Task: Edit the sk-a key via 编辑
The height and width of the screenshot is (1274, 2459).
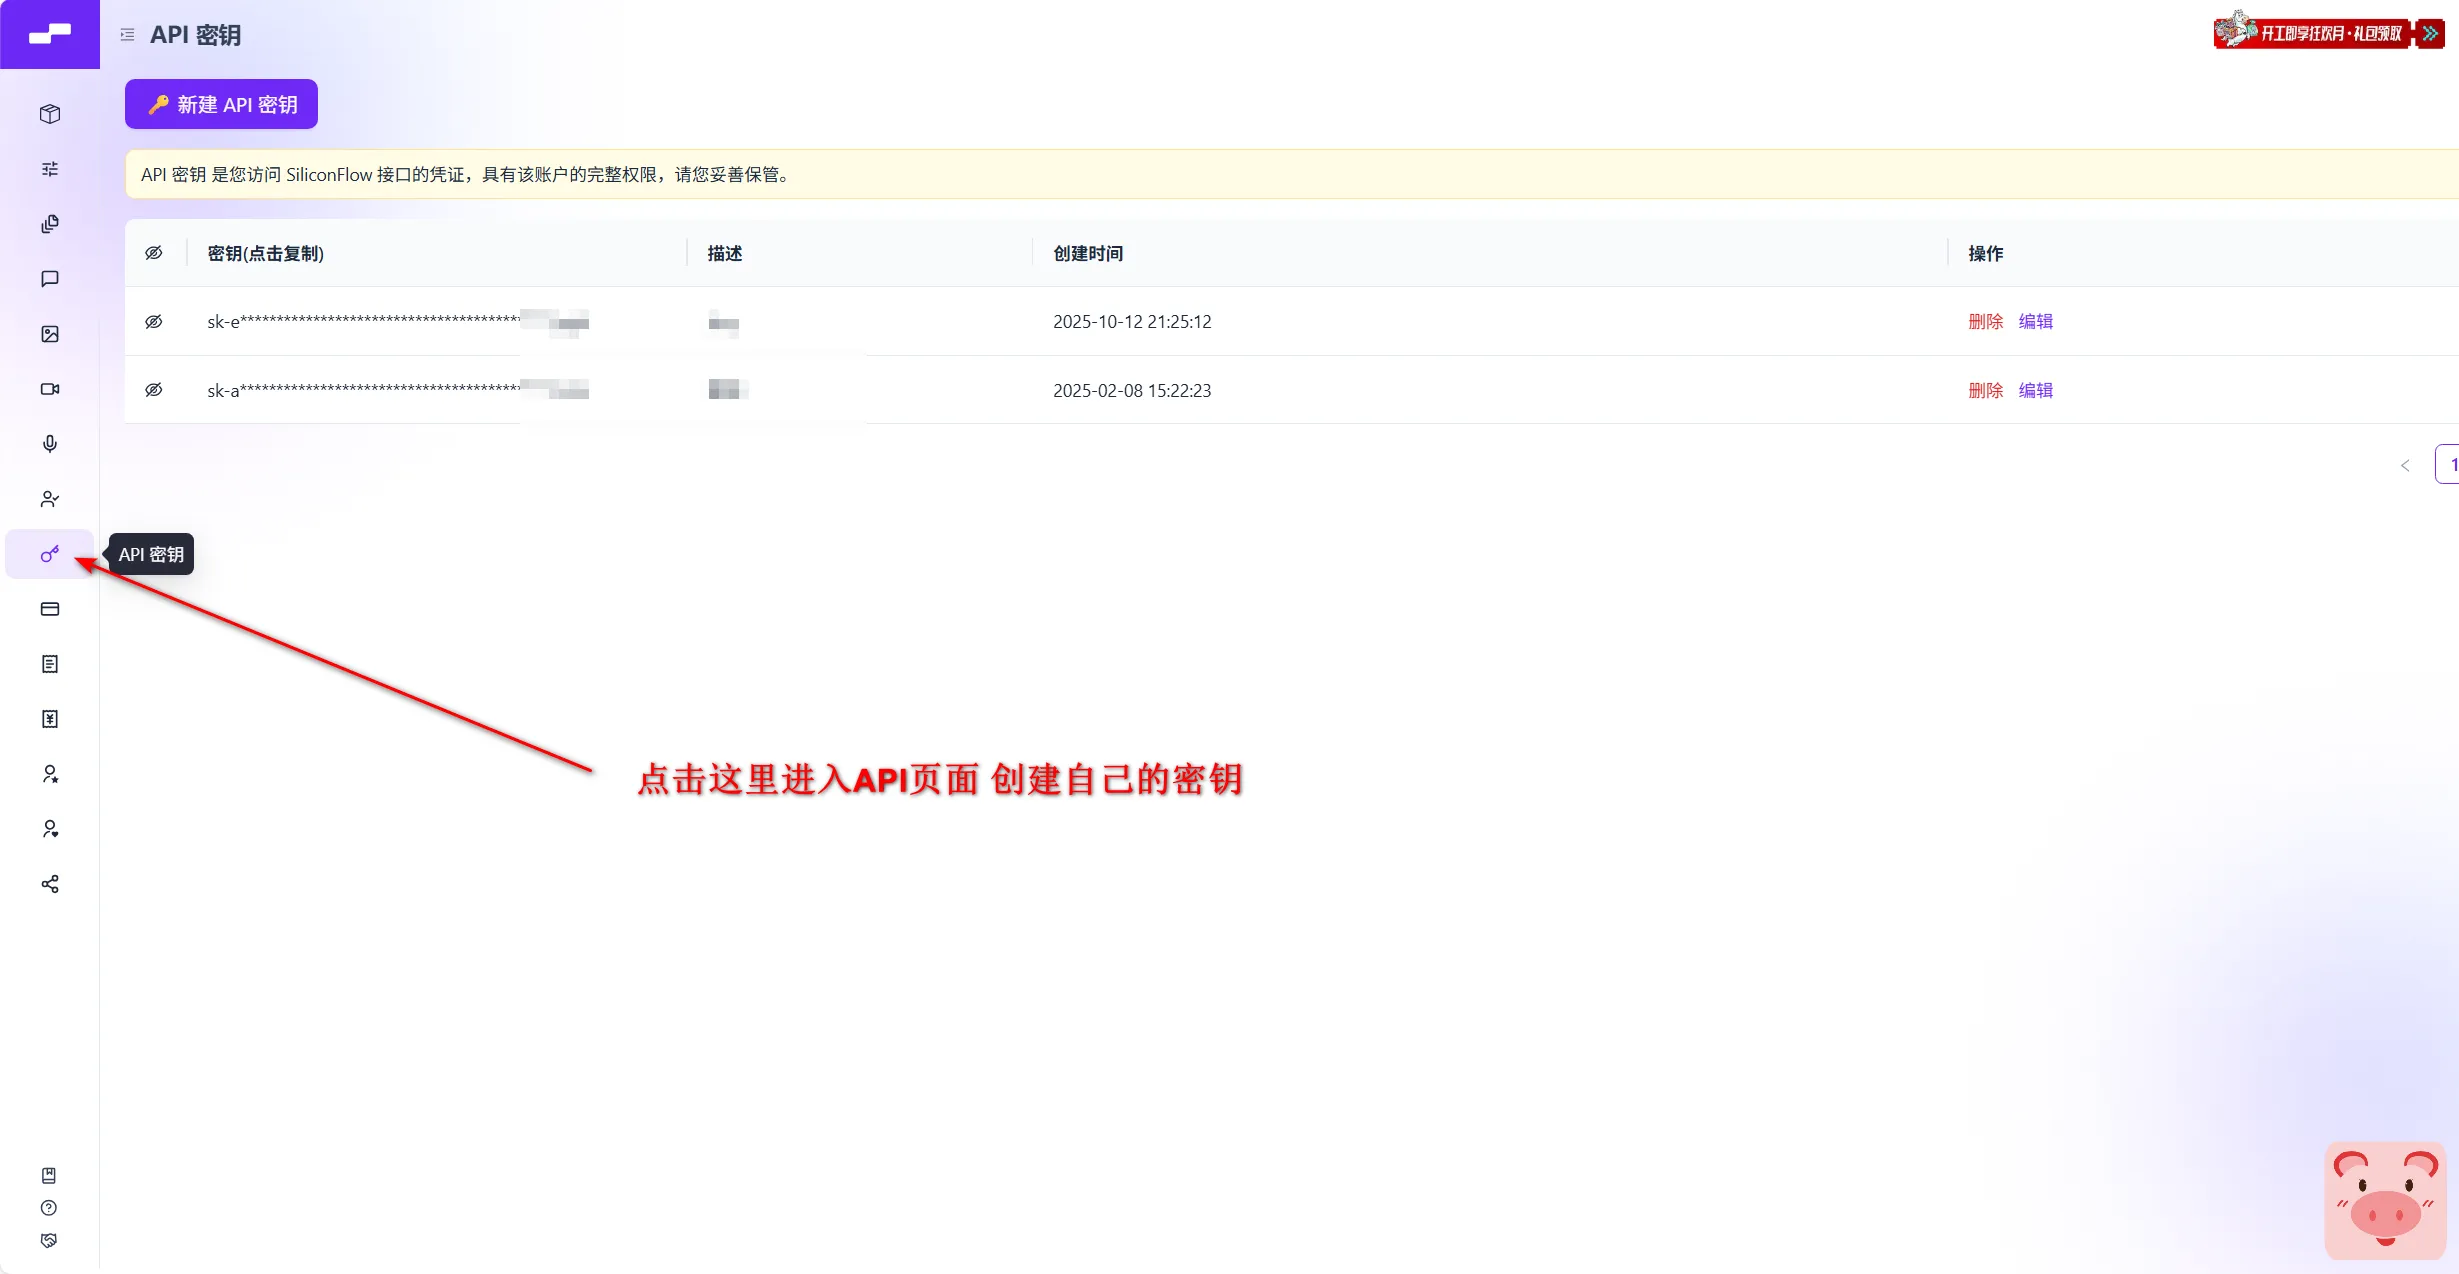Action: pyautogui.click(x=2035, y=390)
